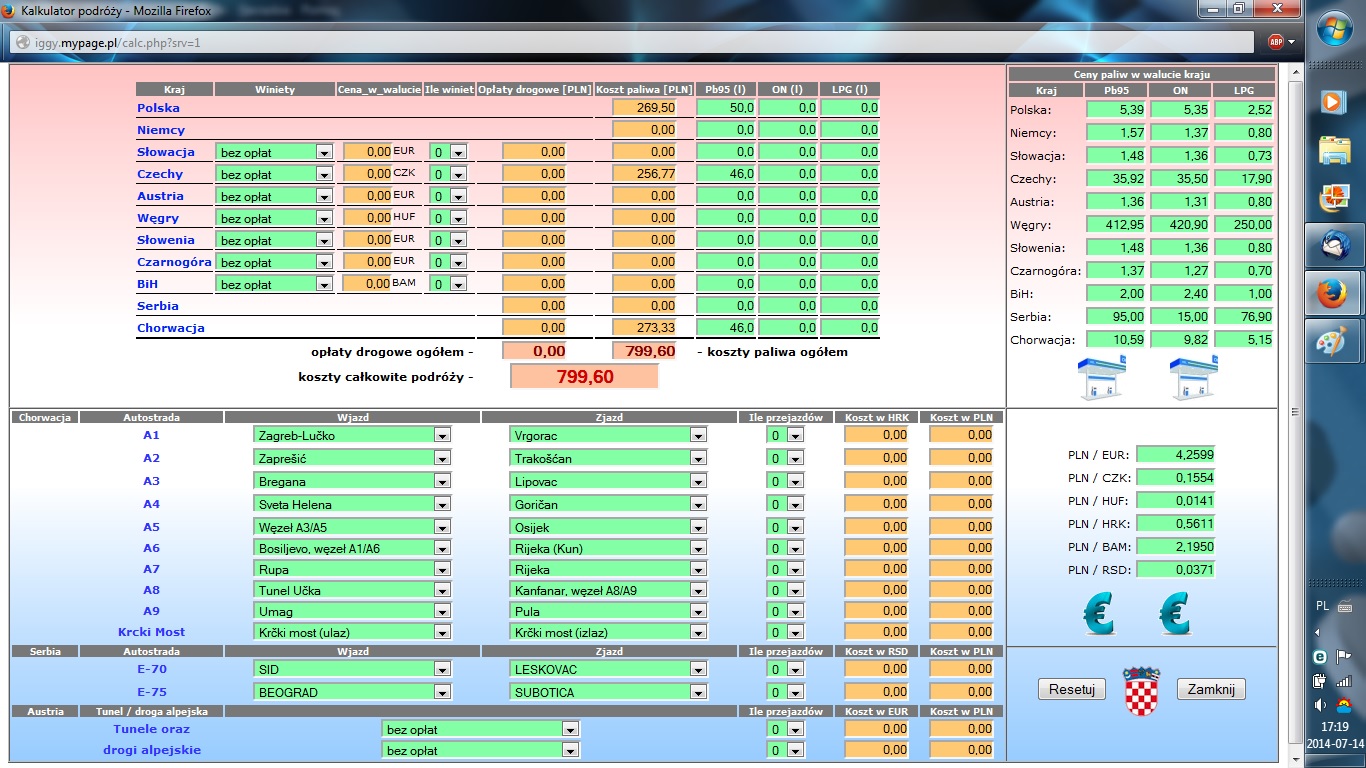Open Thunderbird from the taskbar
This screenshot has height=768, width=1366.
pyautogui.click(x=1334, y=245)
